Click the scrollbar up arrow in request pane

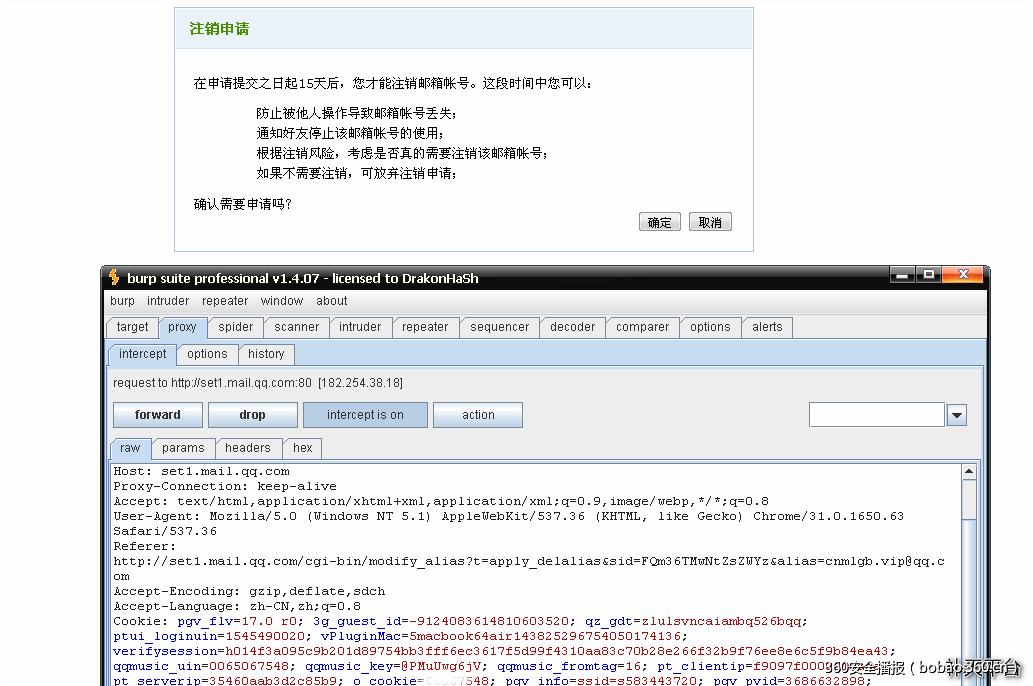968,472
